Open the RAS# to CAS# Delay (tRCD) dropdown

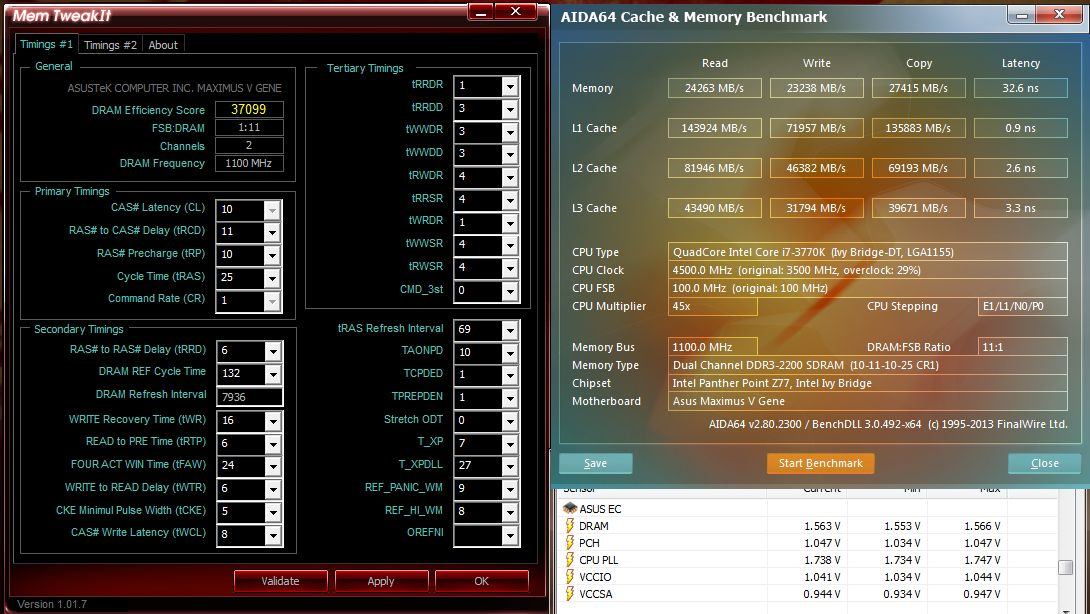coord(272,232)
